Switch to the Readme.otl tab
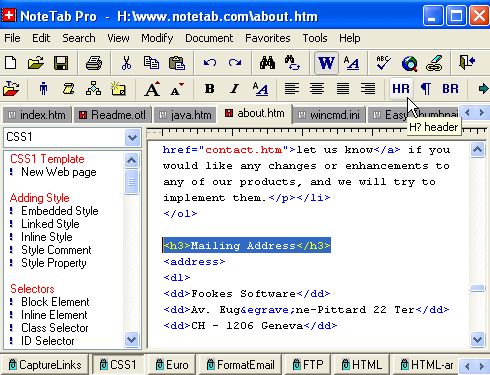Image resolution: width=490 pixels, height=375 pixels. click(112, 115)
